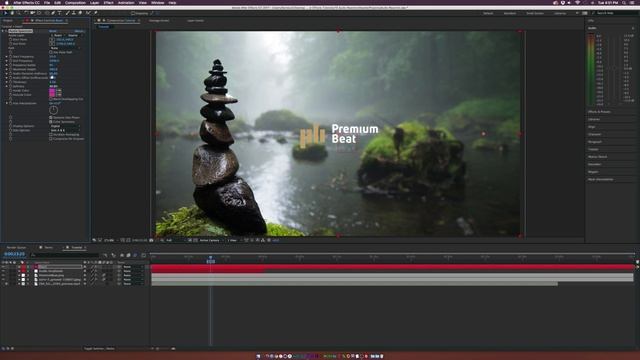Expand the Maximum Height property
Image resolution: width=640 pixels, height=360 pixels.
click(x=6, y=69)
